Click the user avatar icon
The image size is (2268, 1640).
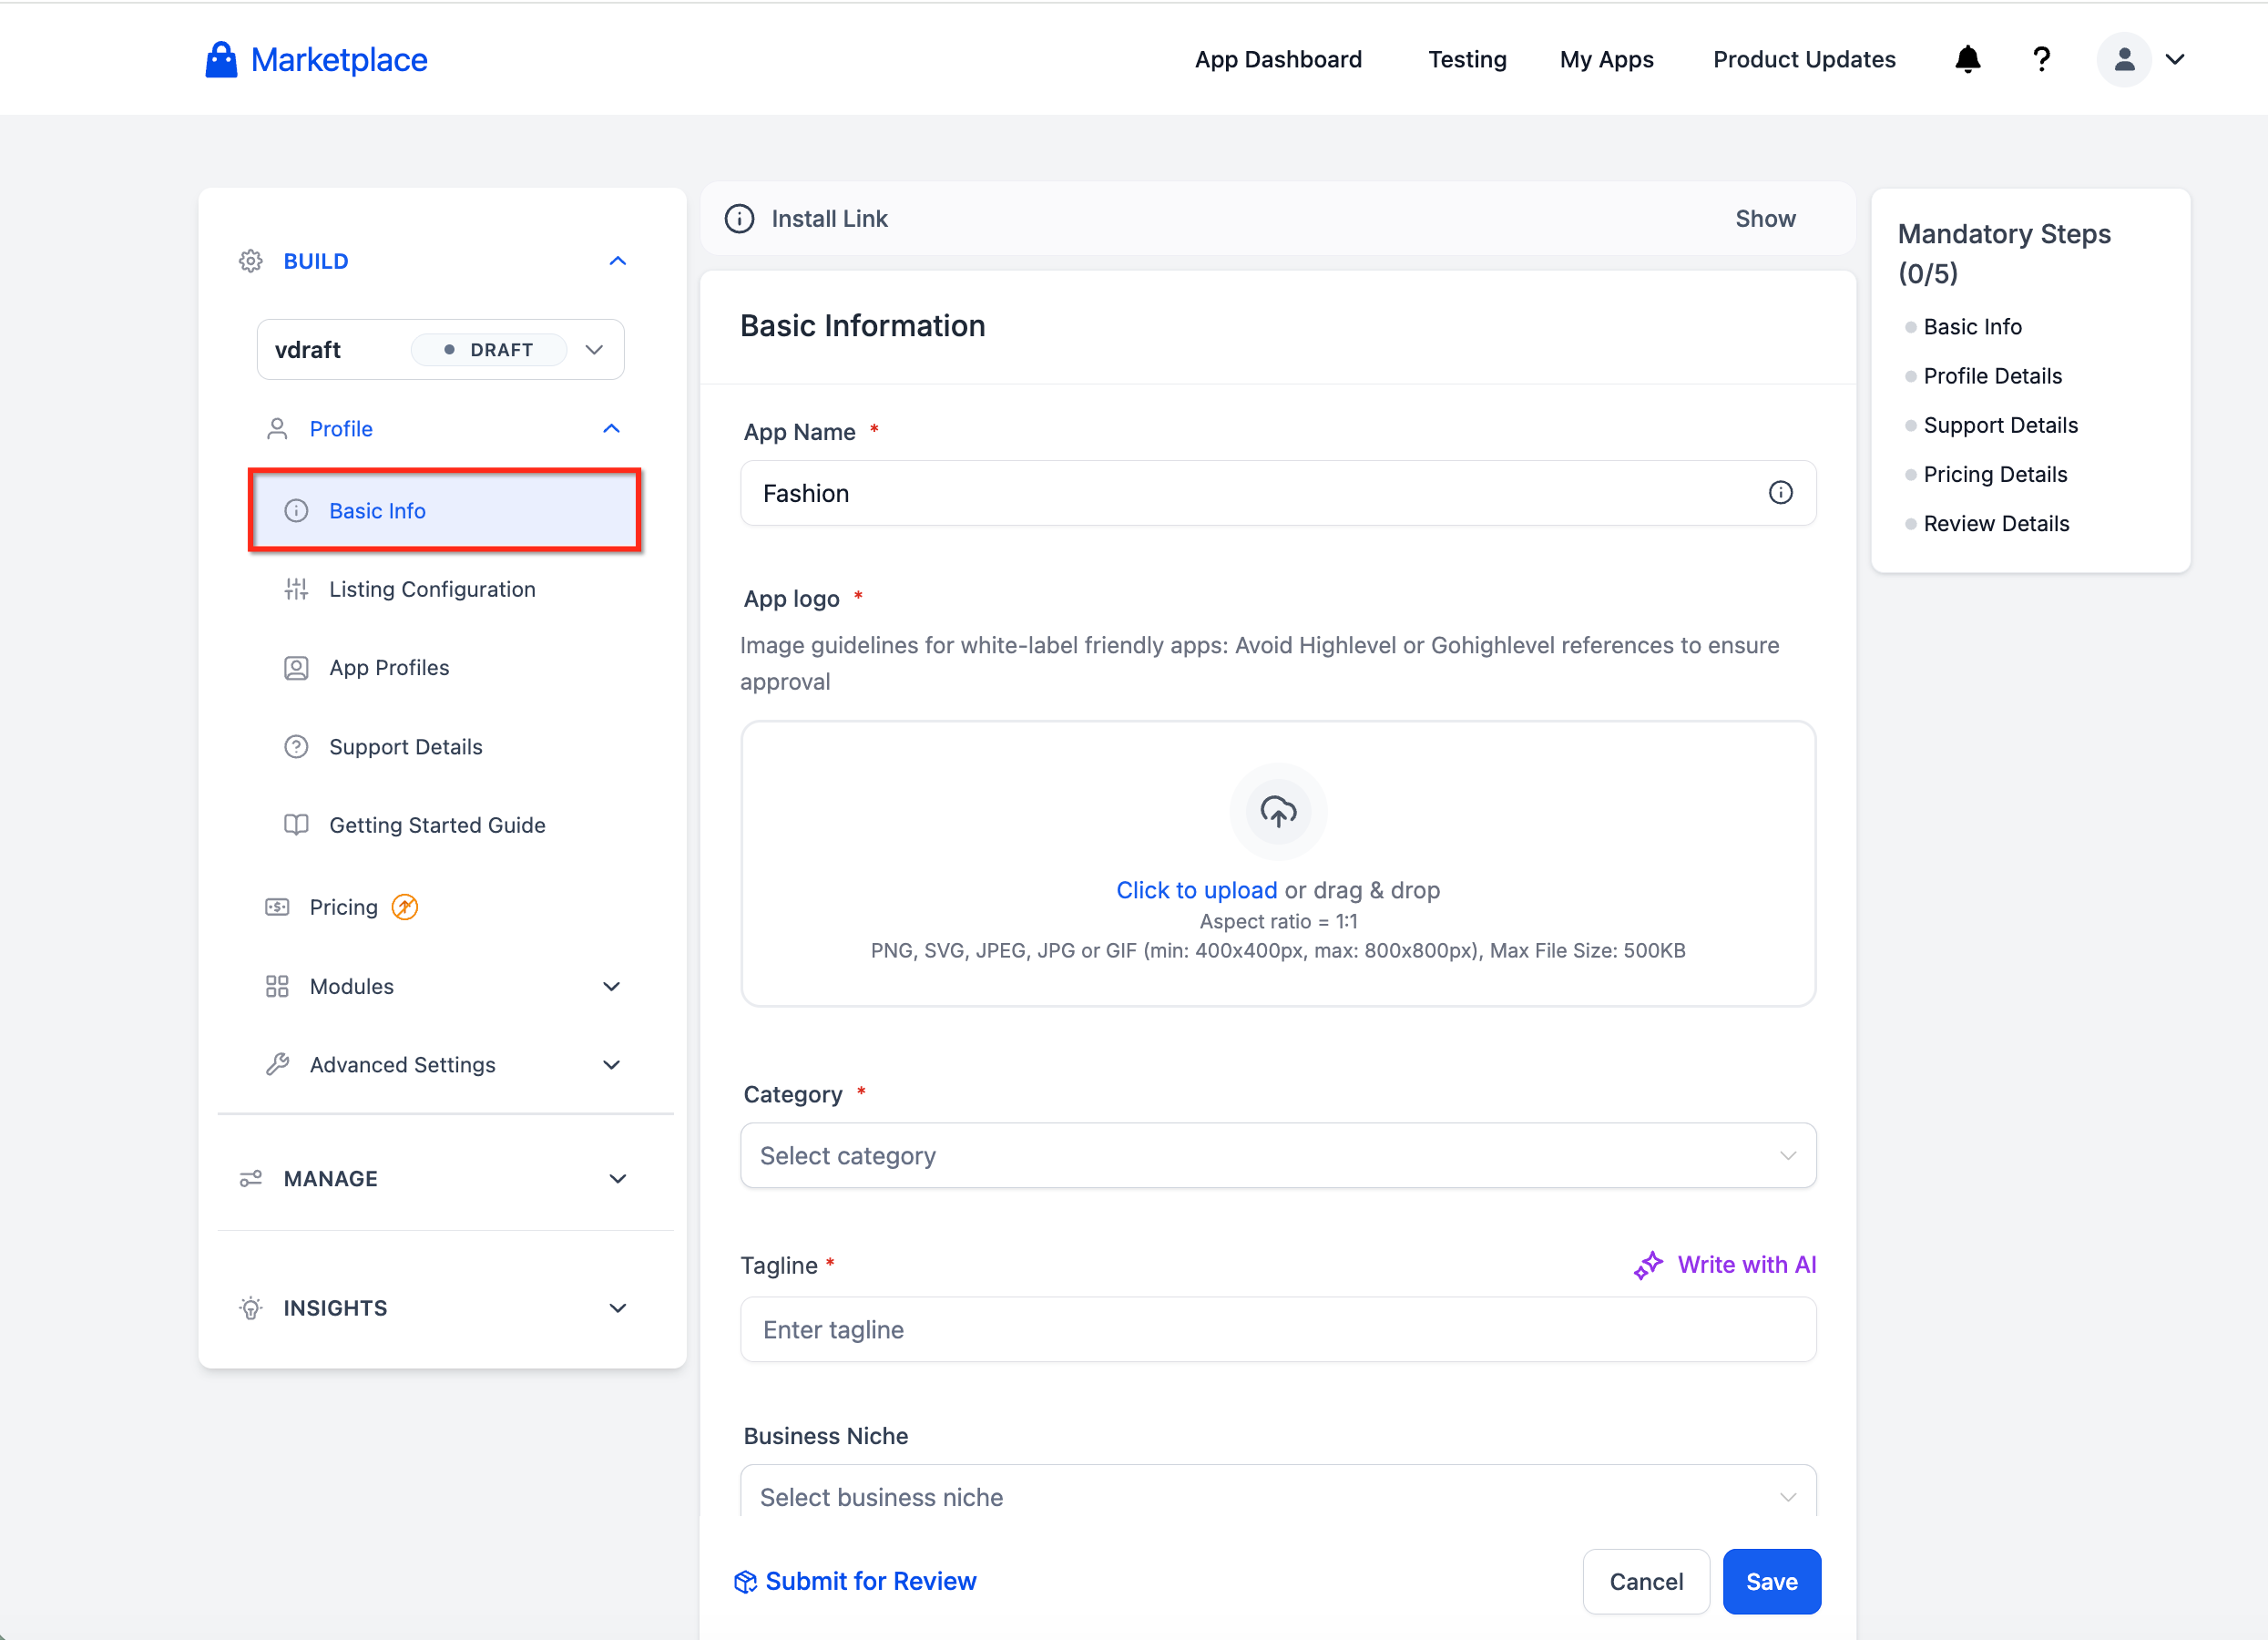2123,60
